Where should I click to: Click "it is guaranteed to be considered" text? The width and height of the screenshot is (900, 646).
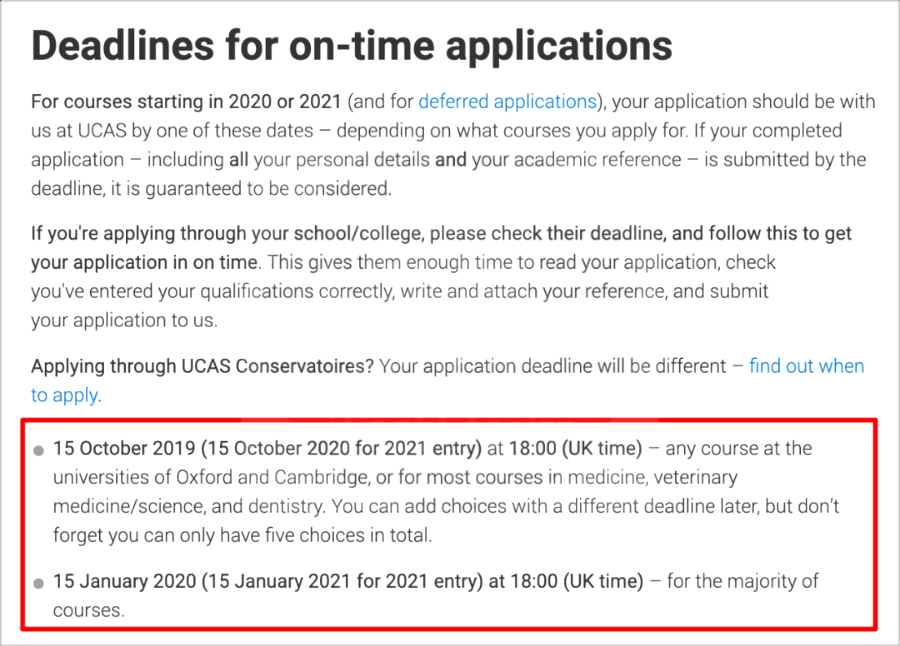coord(251,188)
